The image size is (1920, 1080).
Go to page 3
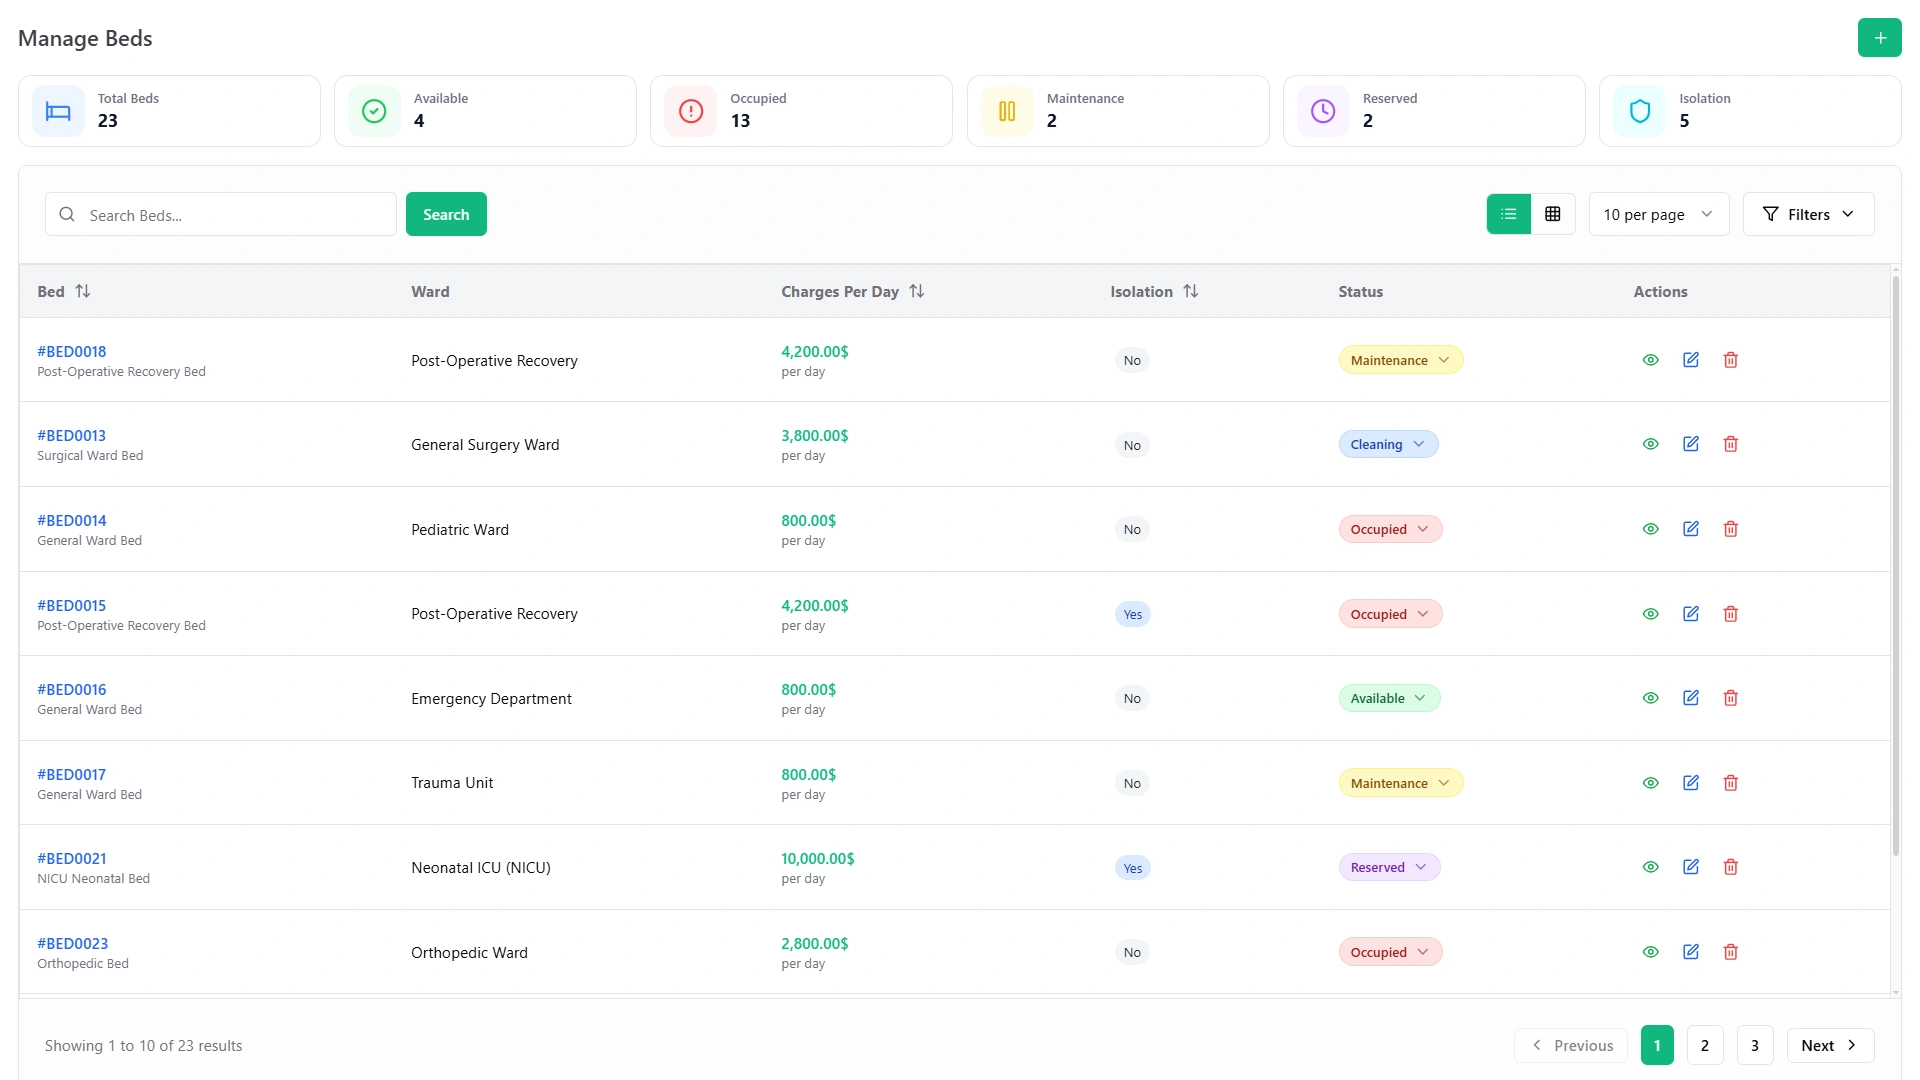pos(1755,1045)
